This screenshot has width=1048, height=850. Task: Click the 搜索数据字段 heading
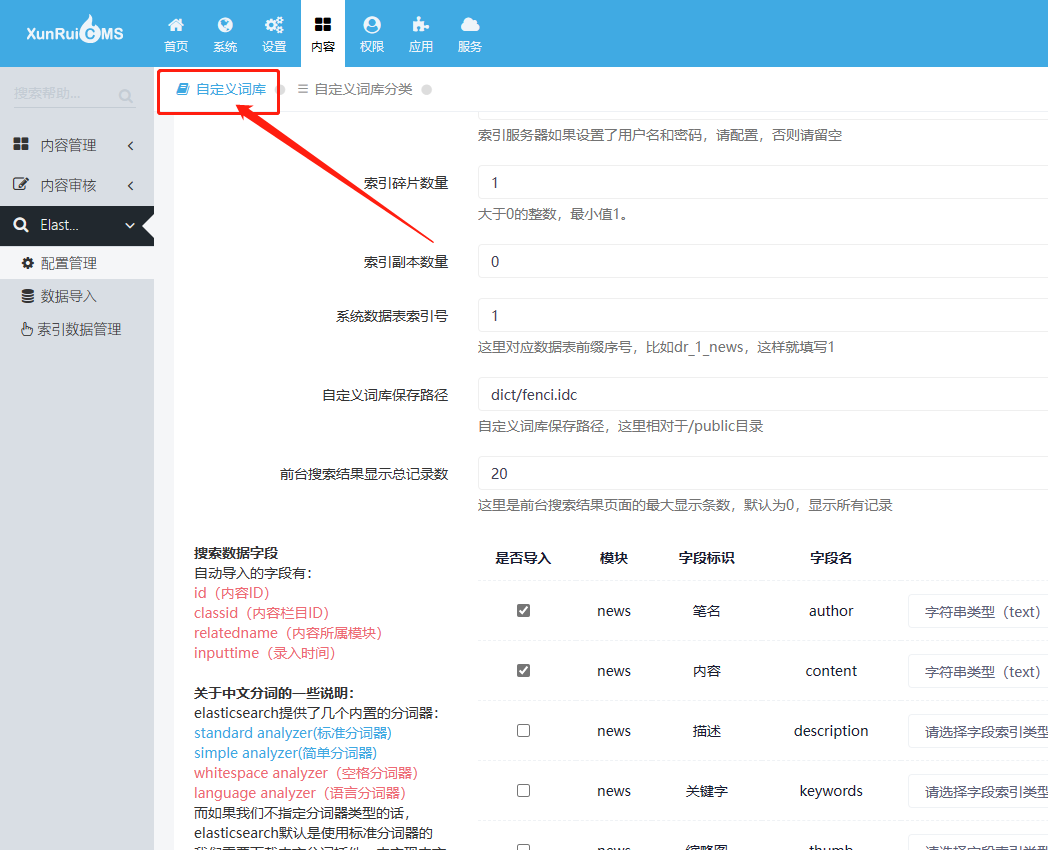point(236,553)
